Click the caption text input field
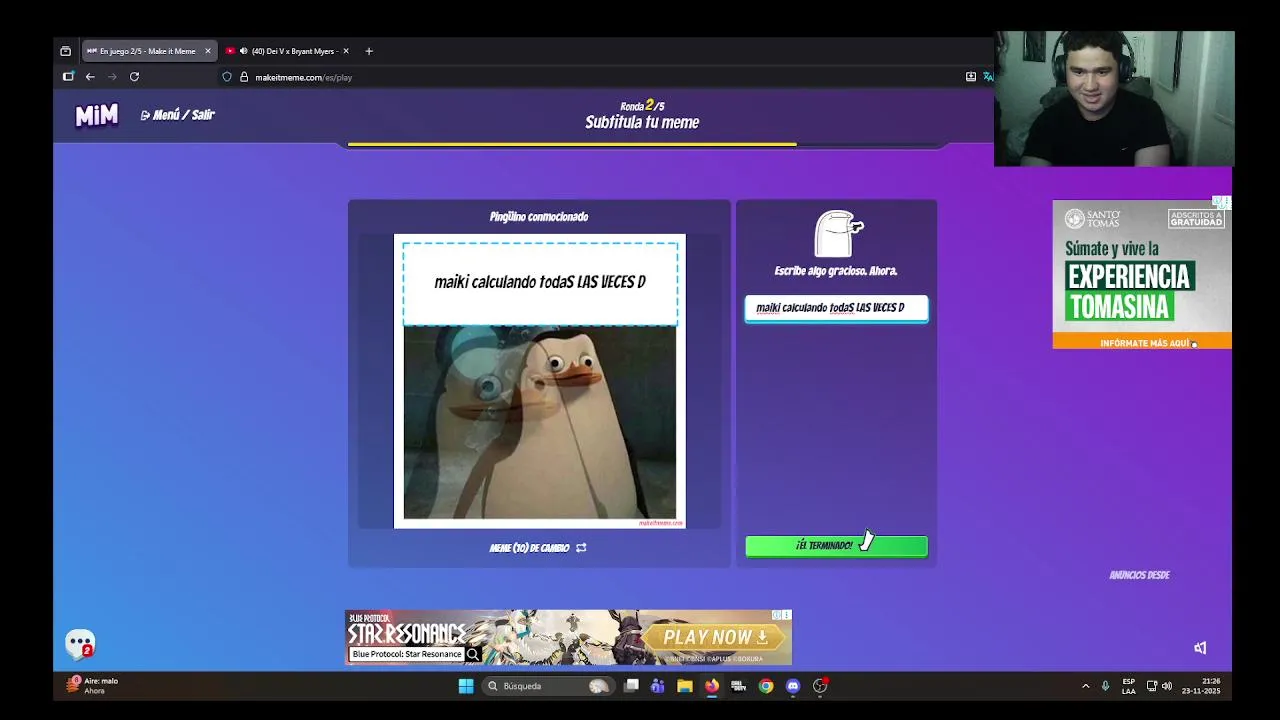 [836, 308]
